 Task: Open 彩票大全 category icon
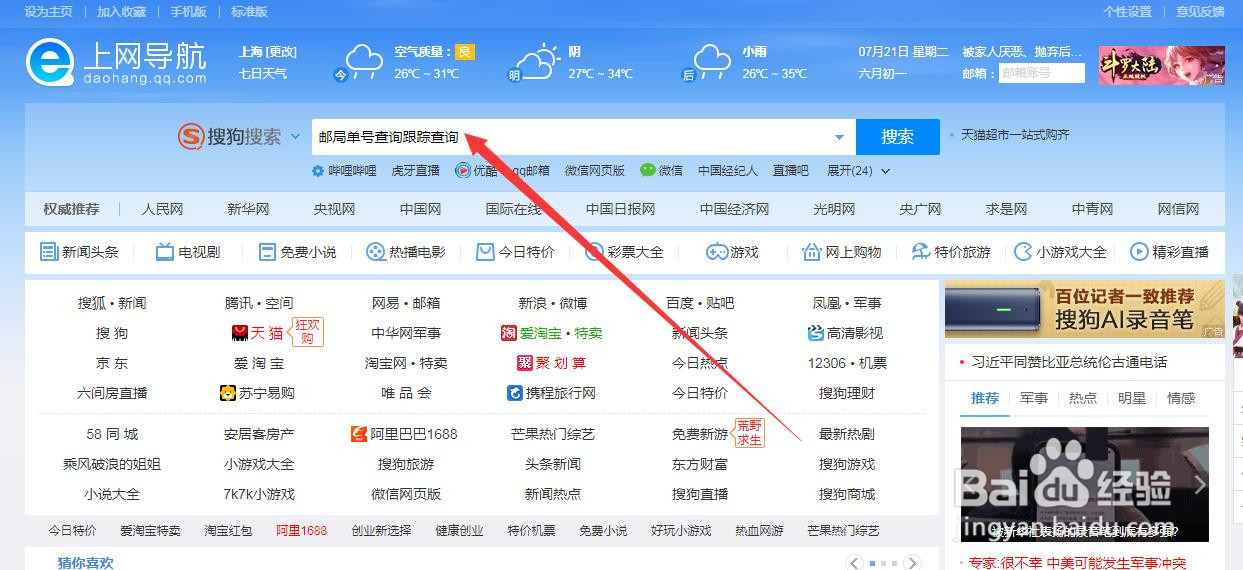pos(594,252)
